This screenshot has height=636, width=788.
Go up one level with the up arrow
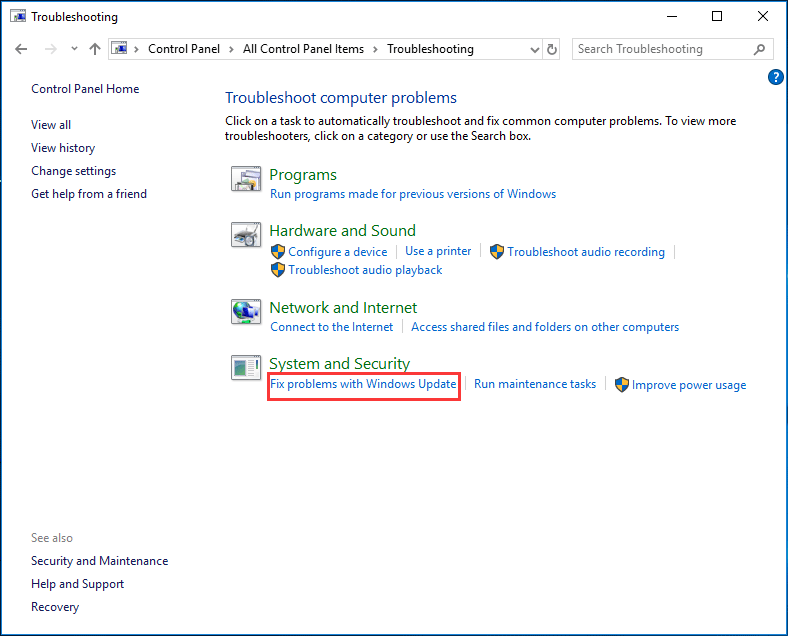click(95, 49)
